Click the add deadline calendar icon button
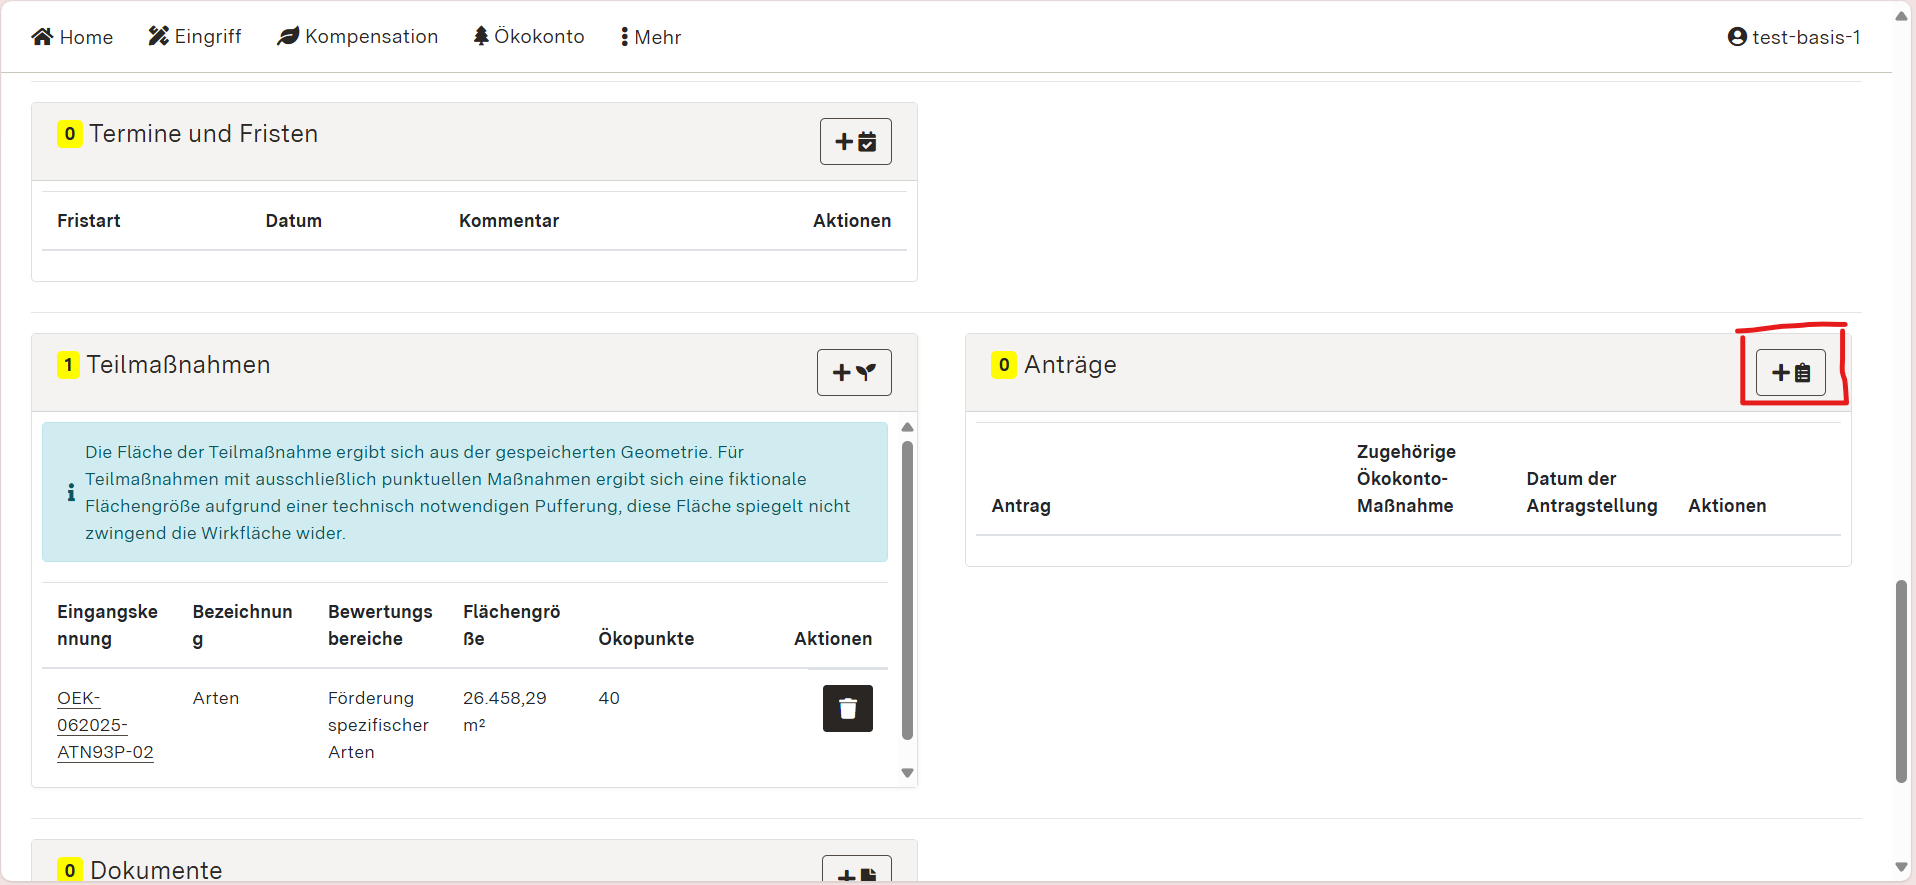The height and width of the screenshot is (885, 1916). [x=855, y=142]
